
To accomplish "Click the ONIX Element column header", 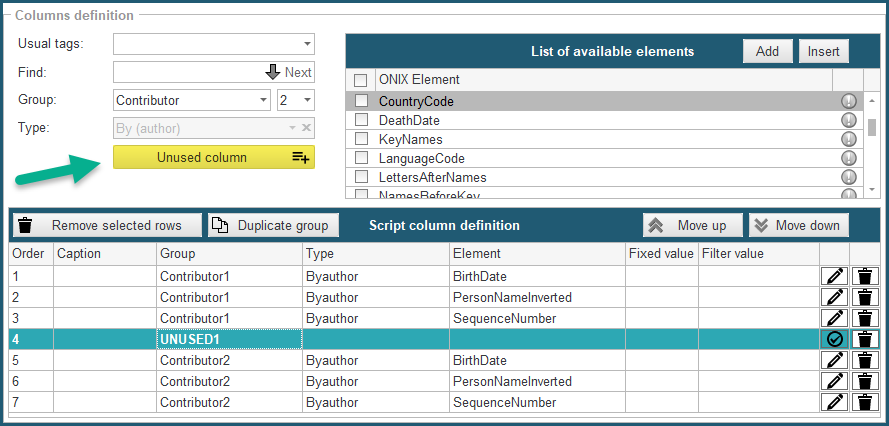I will 603,79.
